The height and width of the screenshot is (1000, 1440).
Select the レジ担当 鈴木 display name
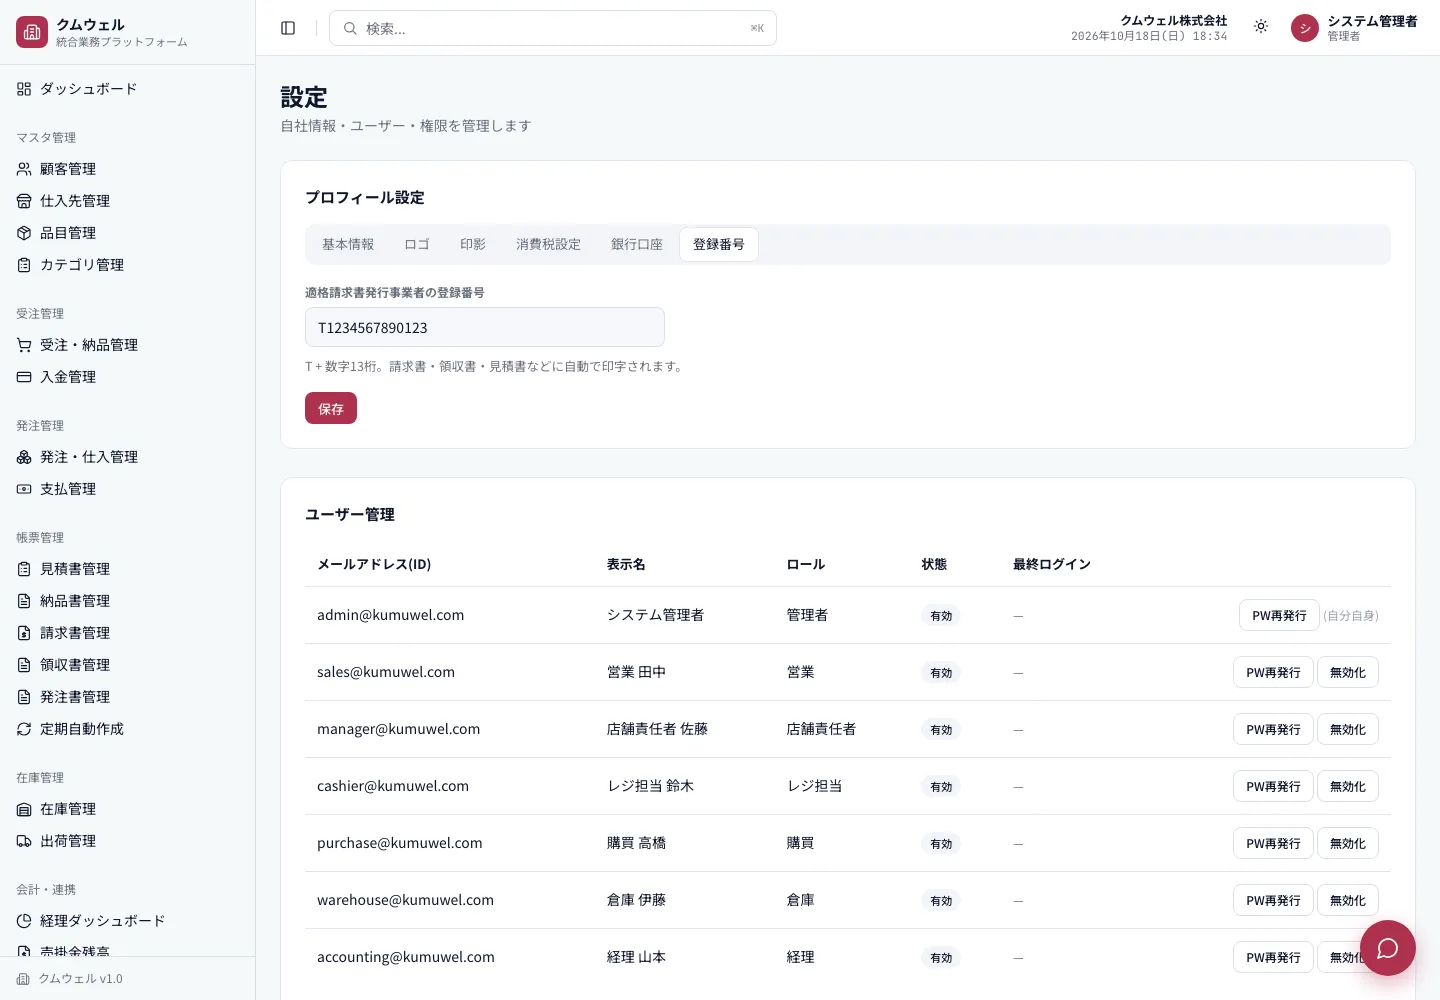[650, 786]
